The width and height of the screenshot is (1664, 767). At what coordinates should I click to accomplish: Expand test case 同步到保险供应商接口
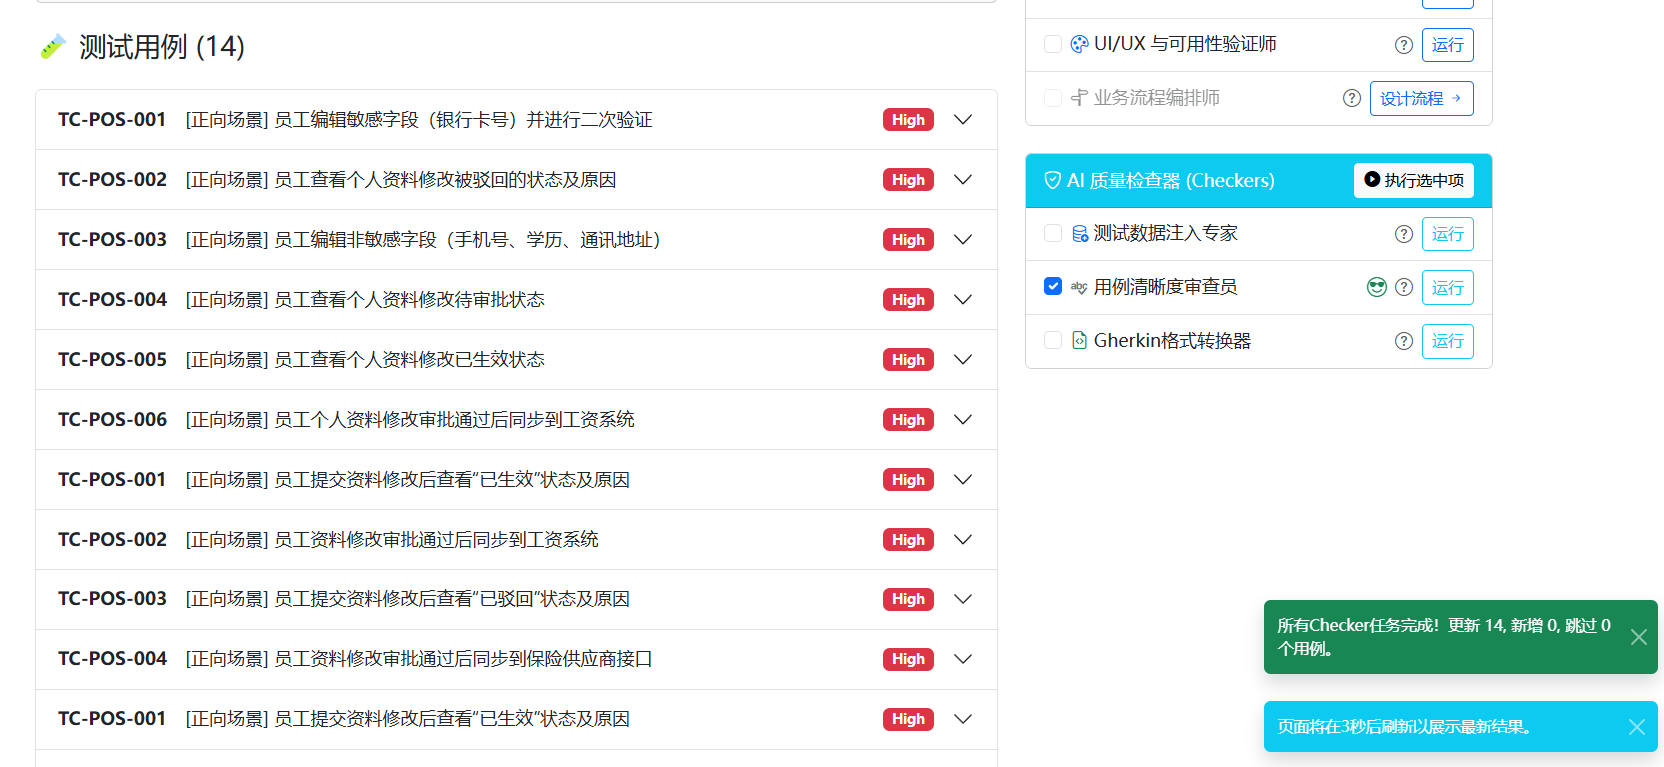963,659
